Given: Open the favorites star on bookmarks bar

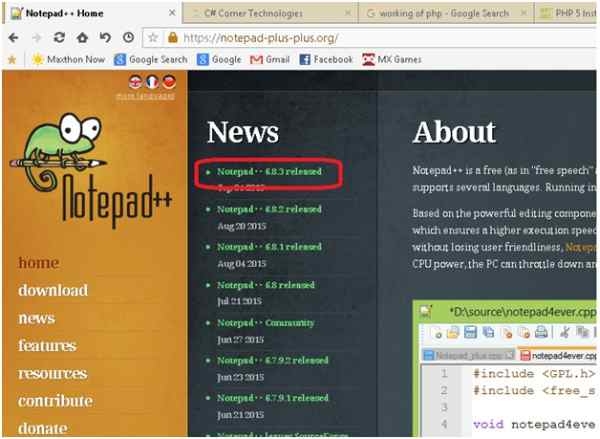Looking at the screenshot, I should [12, 59].
